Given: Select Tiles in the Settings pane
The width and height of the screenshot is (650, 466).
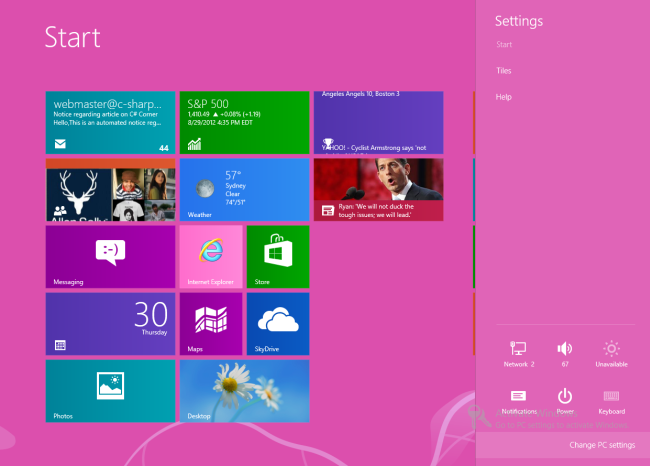Looking at the screenshot, I should coord(504,70).
